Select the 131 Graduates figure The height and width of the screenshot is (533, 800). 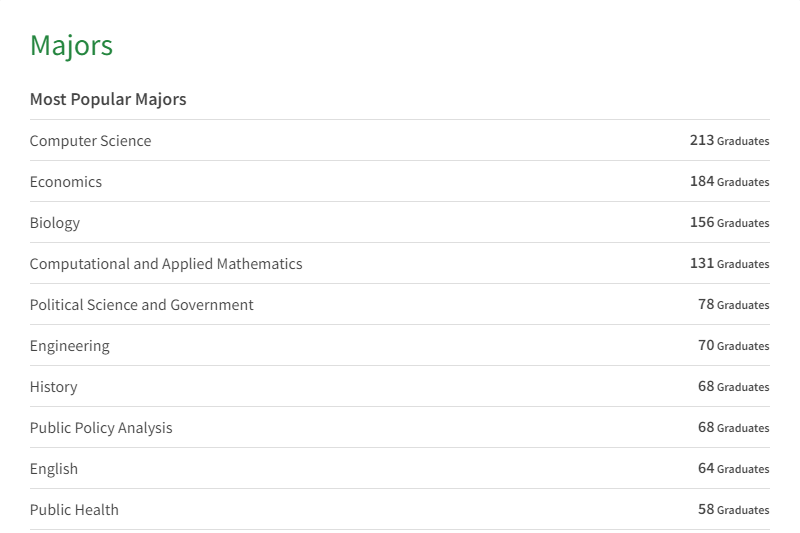coord(729,264)
